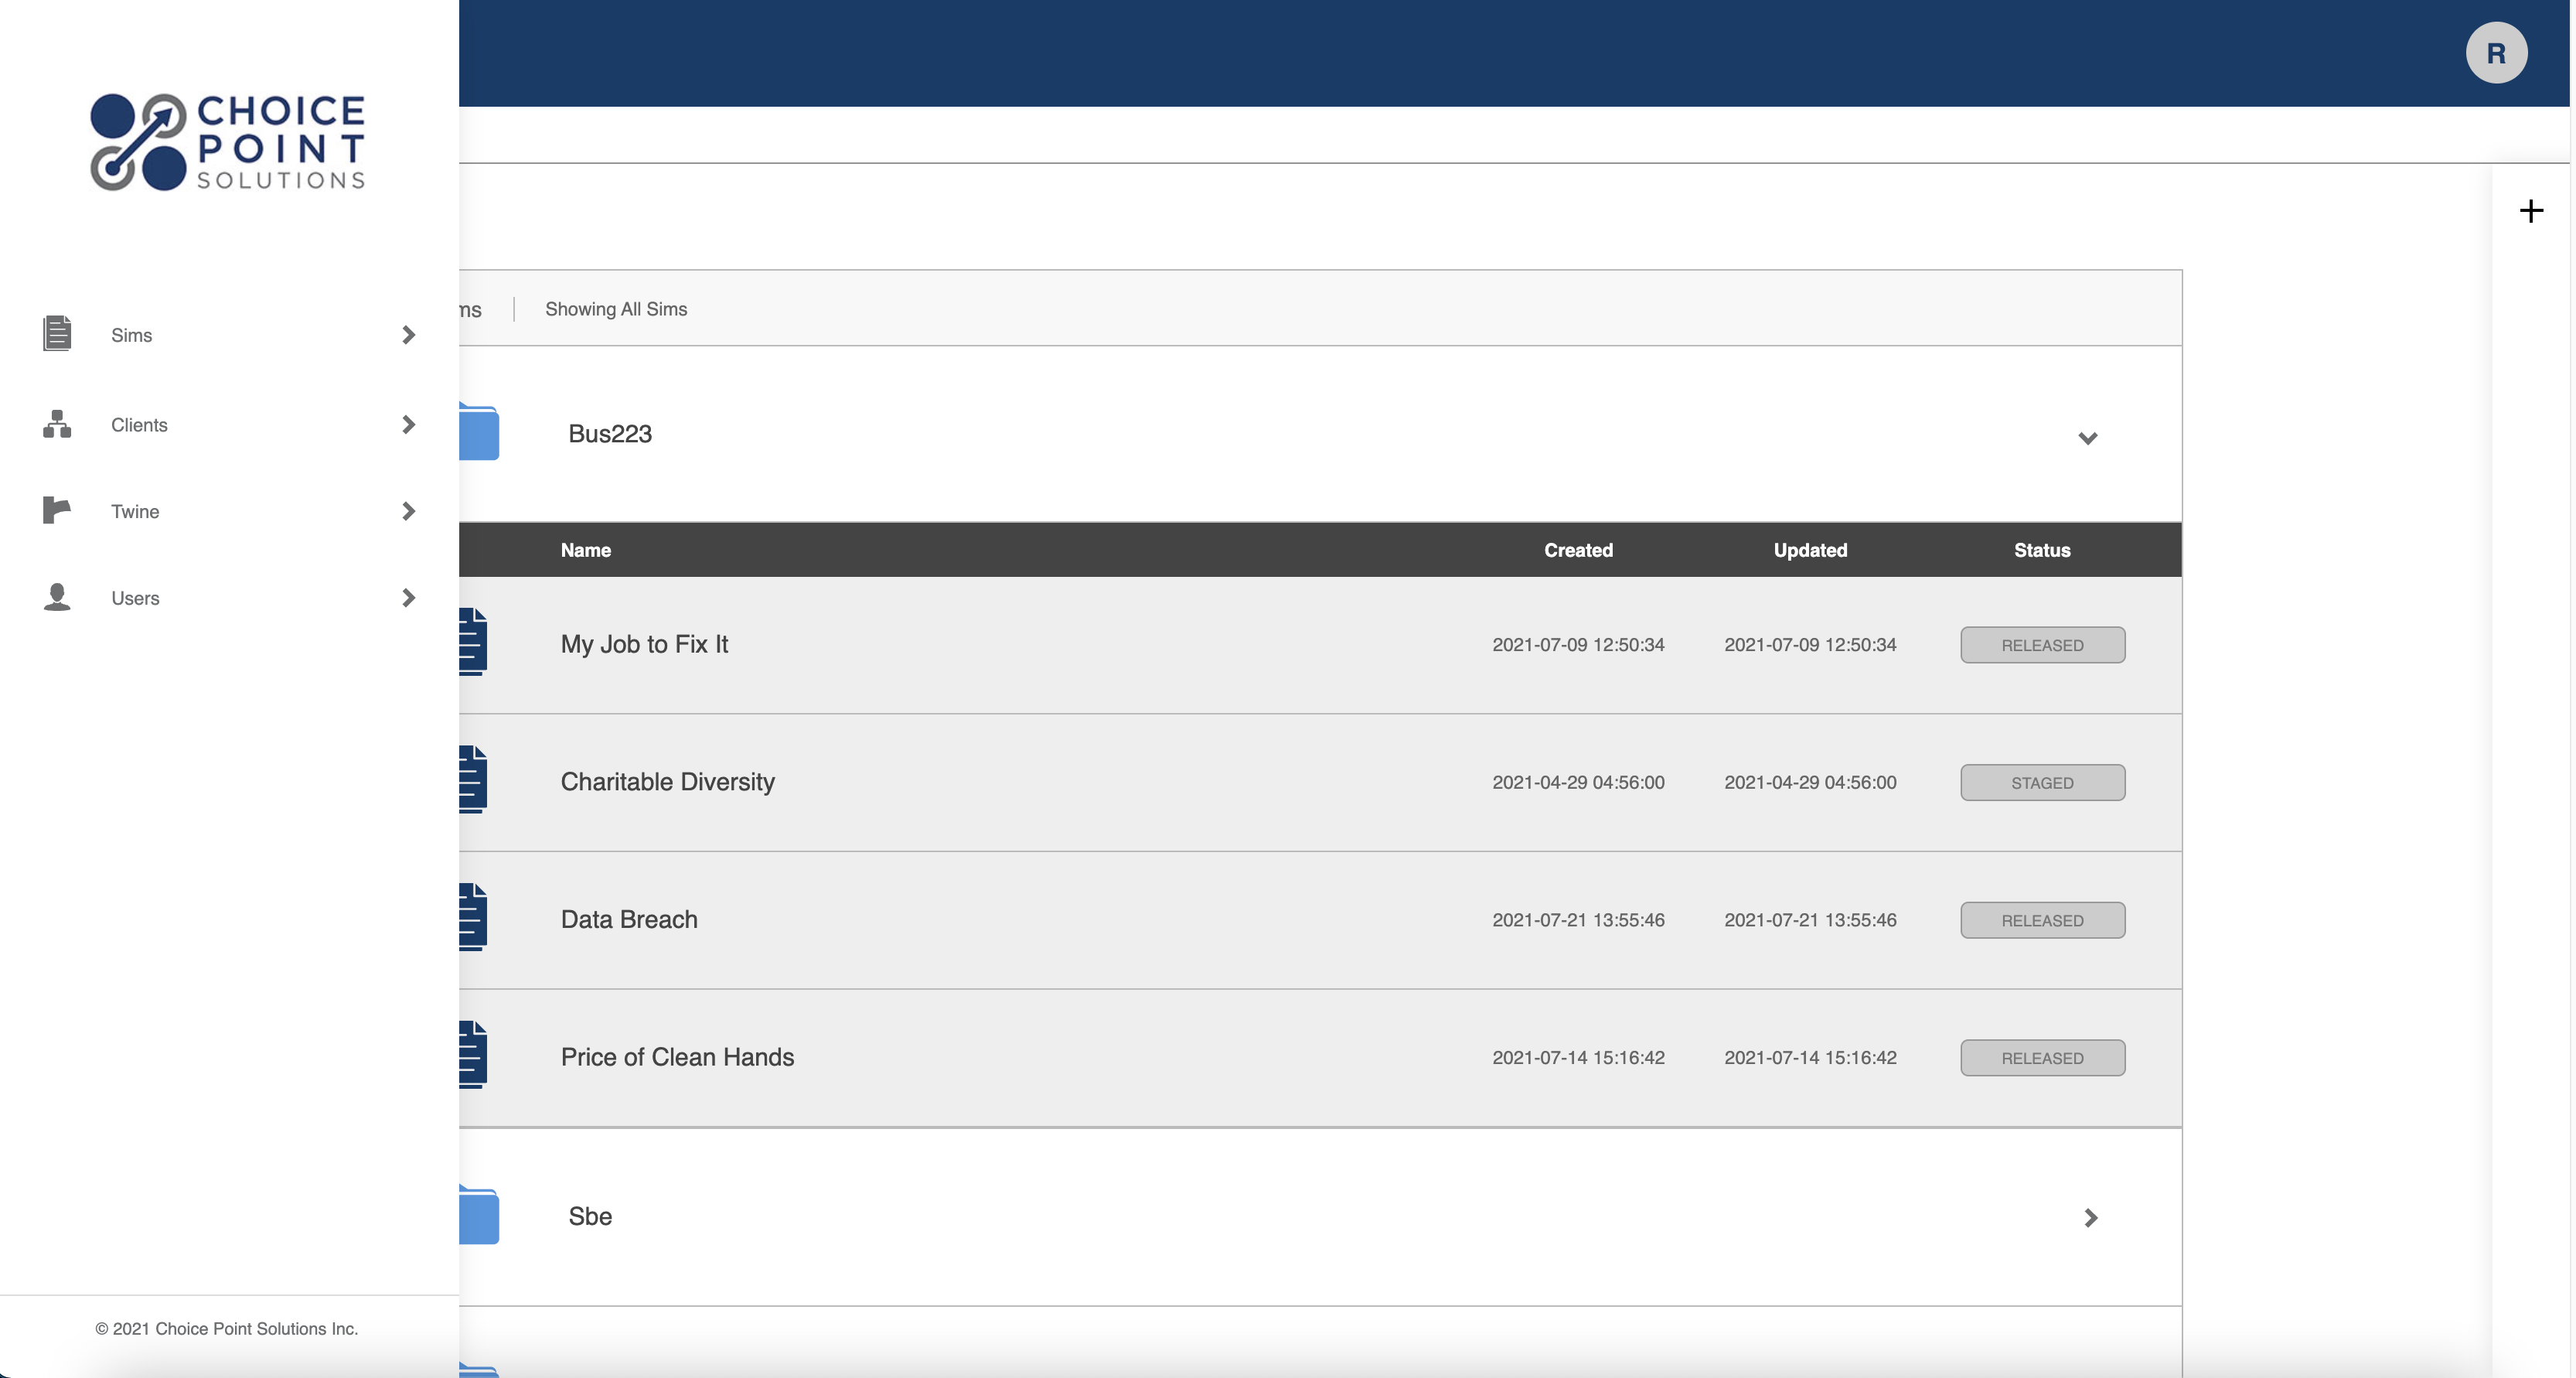Viewport: 2576px width, 1378px height.
Task: Click the My Job to Fix It file icon
Action: (x=473, y=642)
